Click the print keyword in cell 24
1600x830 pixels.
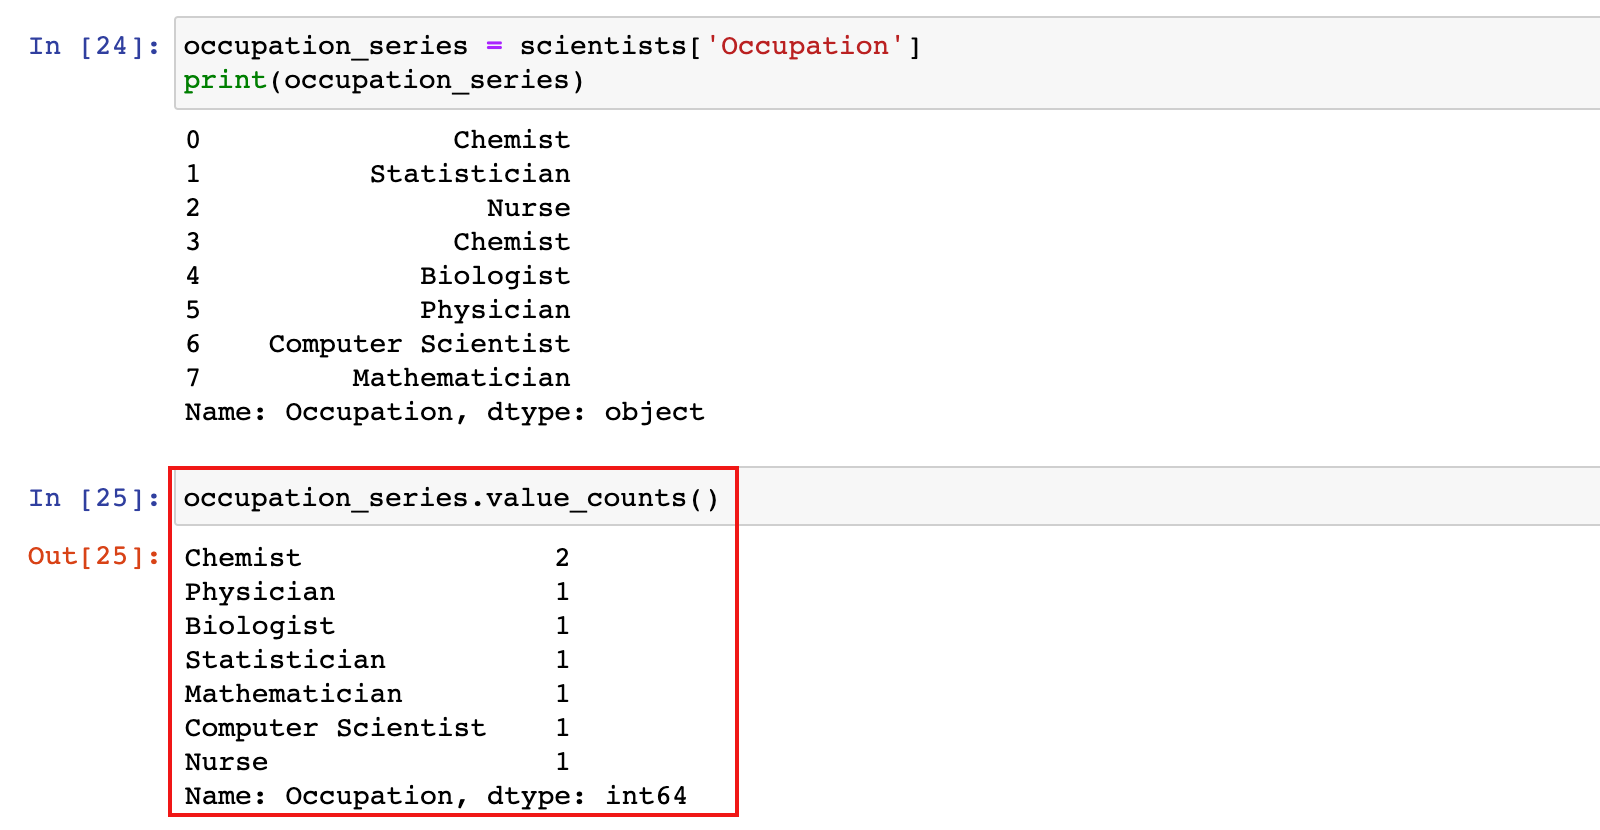[x=225, y=80]
